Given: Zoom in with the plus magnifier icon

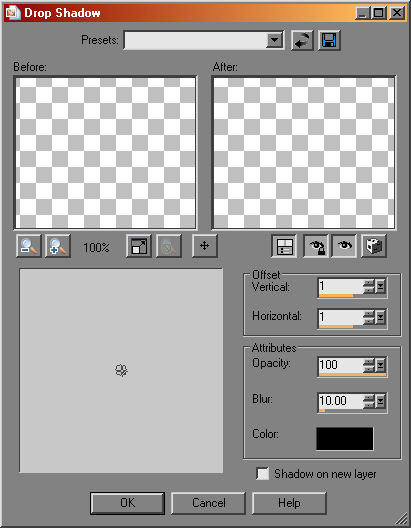Looking at the screenshot, I should 58,246.
